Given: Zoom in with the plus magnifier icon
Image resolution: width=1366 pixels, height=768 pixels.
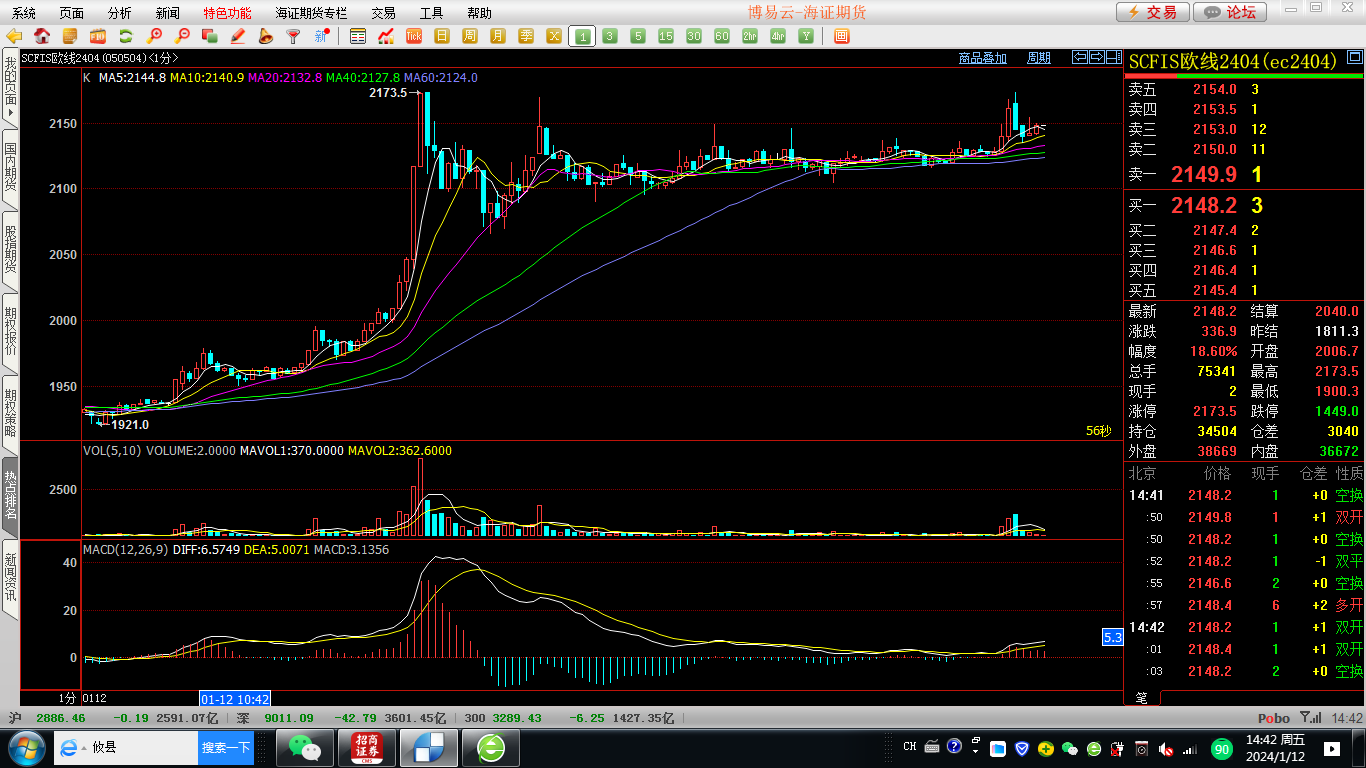Looking at the screenshot, I should (154, 36).
